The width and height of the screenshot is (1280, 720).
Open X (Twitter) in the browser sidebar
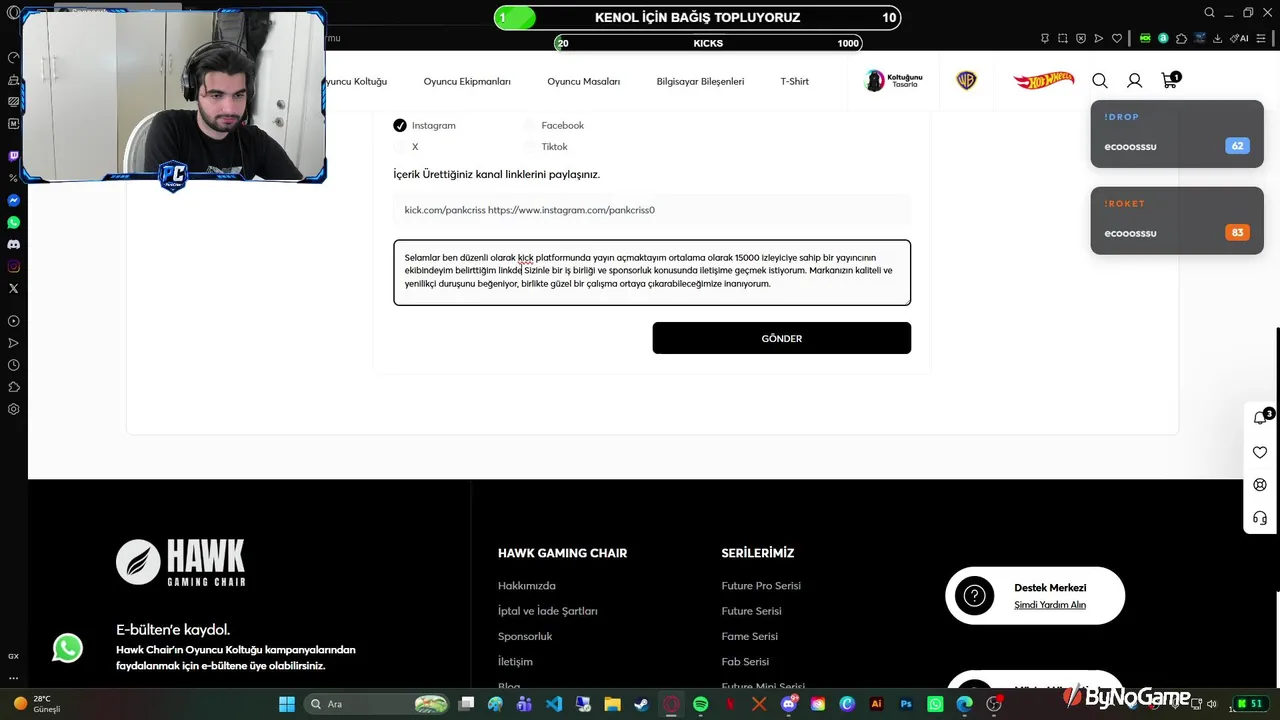(13, 288)
